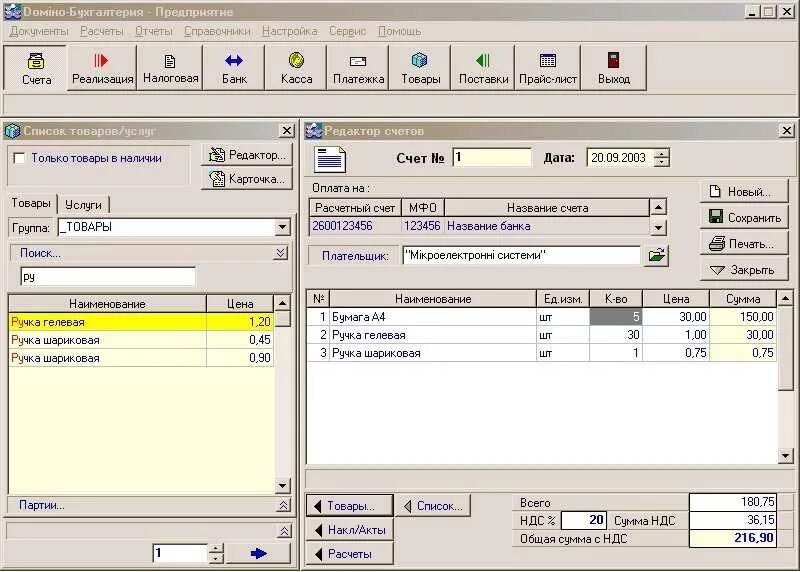Expand the bottom empty panel chevron
The image size is (800, 572).
click(x=284, y=531)
